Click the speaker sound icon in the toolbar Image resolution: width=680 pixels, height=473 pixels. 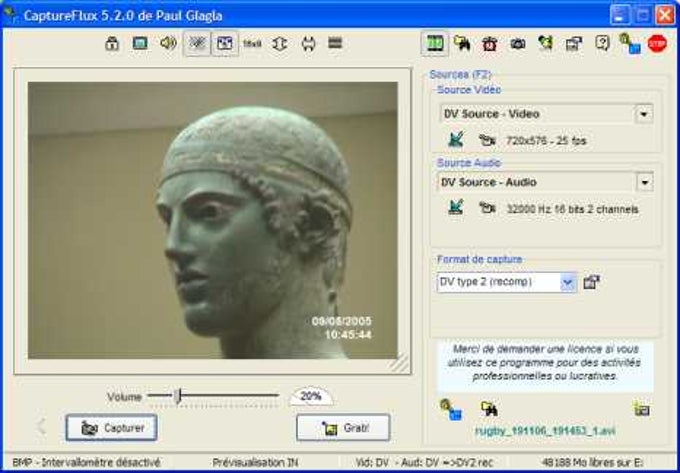[x=168, y=43]
